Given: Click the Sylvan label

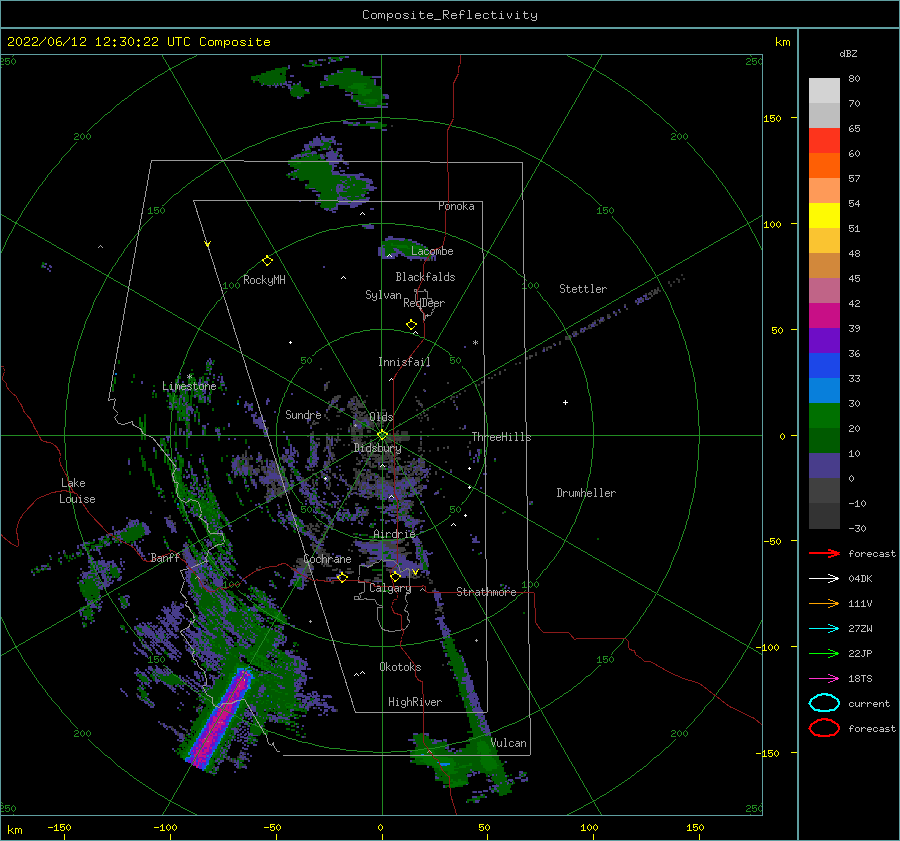Looking at the screenshot, I should tap(383, 295).
